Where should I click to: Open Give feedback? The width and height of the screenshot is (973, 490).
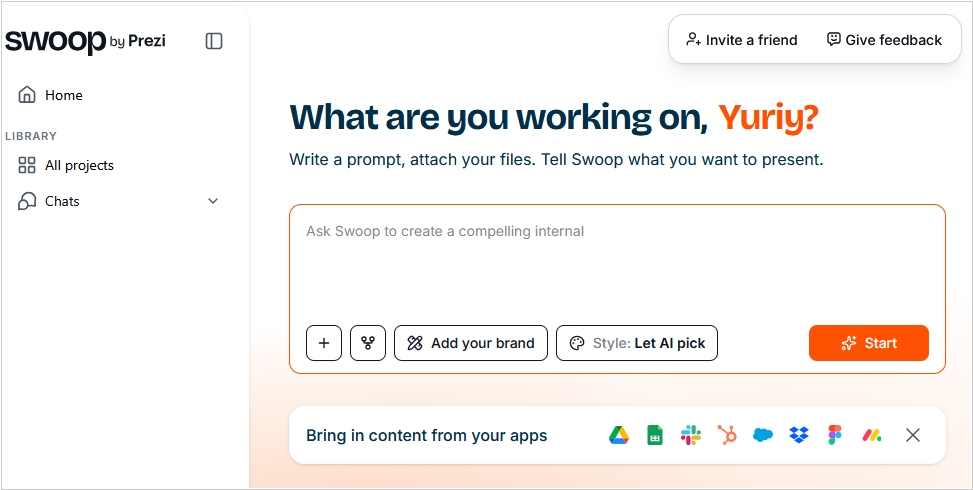pos(884,40)
